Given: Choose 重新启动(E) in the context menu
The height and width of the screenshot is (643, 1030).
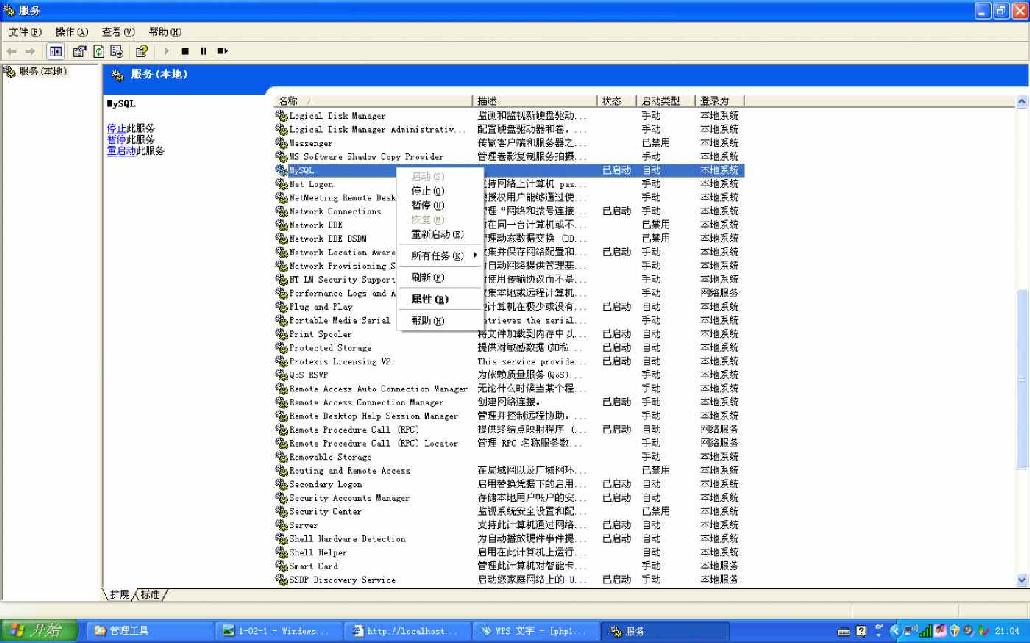Looking at the screenshot, I should click(439, 234).
